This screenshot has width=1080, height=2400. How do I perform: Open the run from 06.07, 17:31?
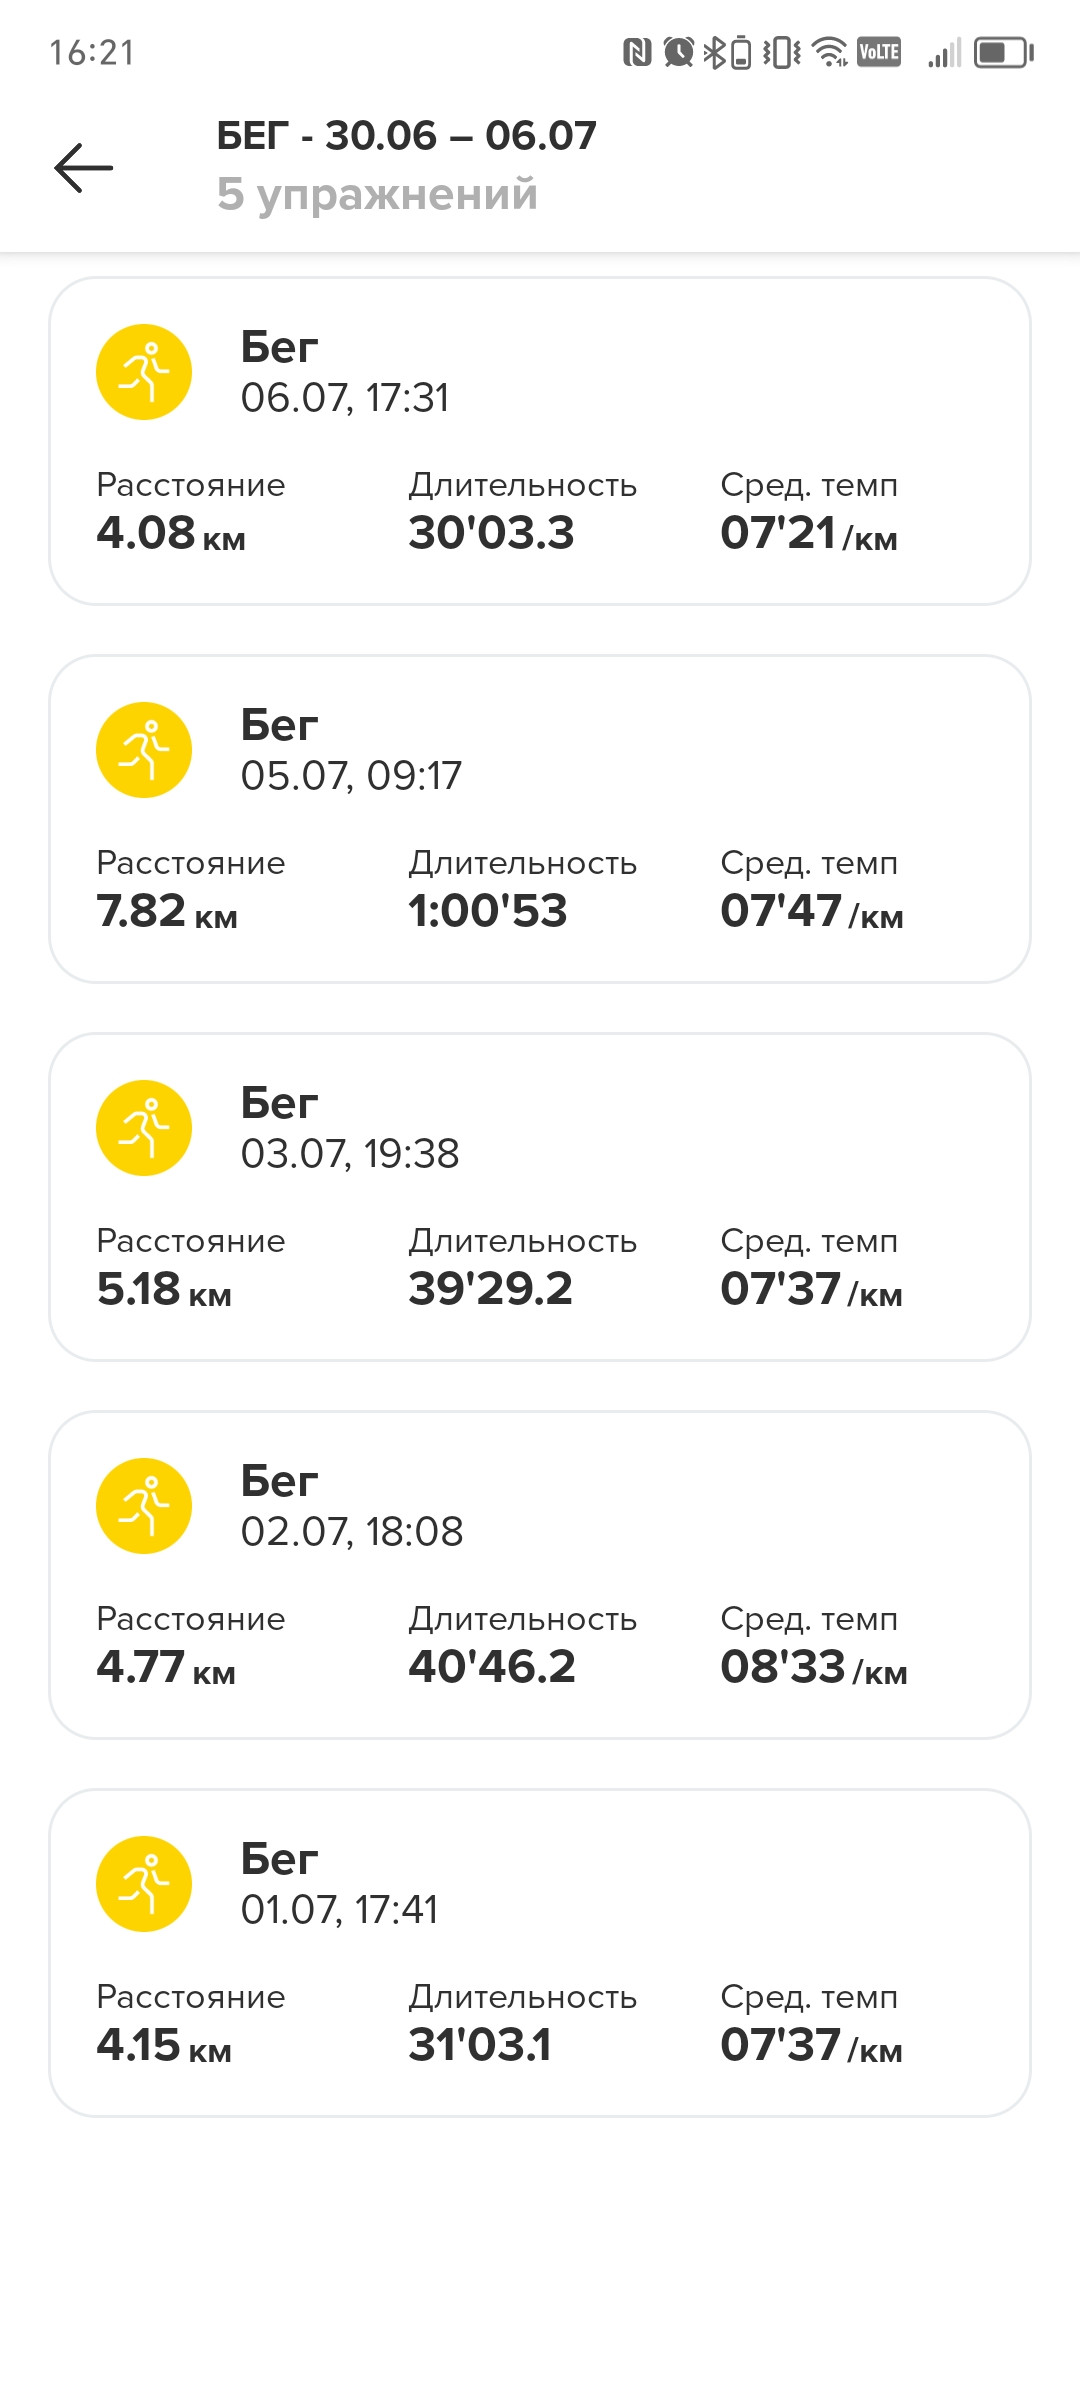[540, 441]
